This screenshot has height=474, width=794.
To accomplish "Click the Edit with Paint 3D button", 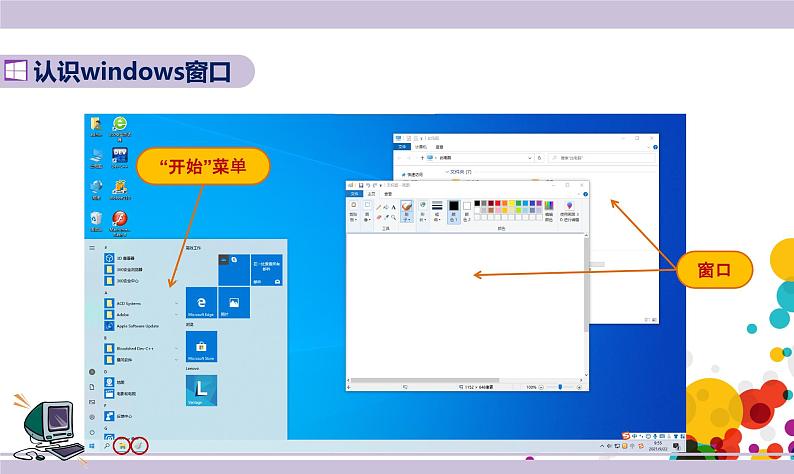I will coord(570,211).
